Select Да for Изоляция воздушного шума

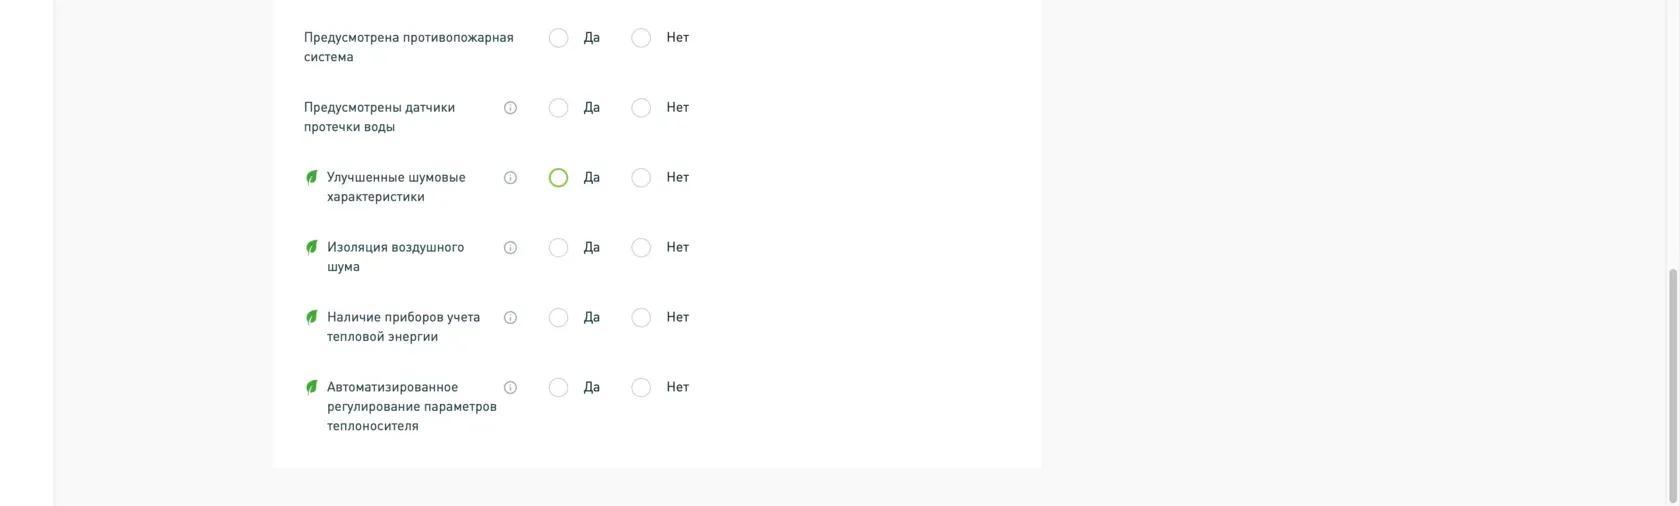tap(558, 248)
